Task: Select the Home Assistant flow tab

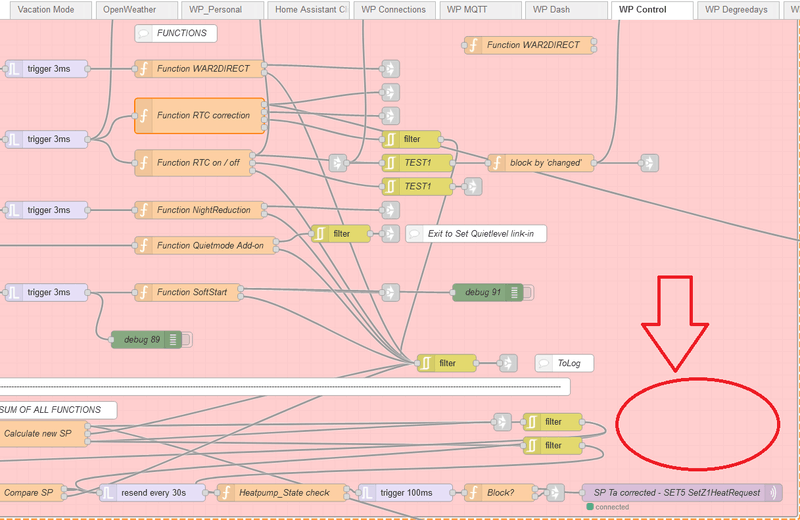Action: [x=311, y=10]
